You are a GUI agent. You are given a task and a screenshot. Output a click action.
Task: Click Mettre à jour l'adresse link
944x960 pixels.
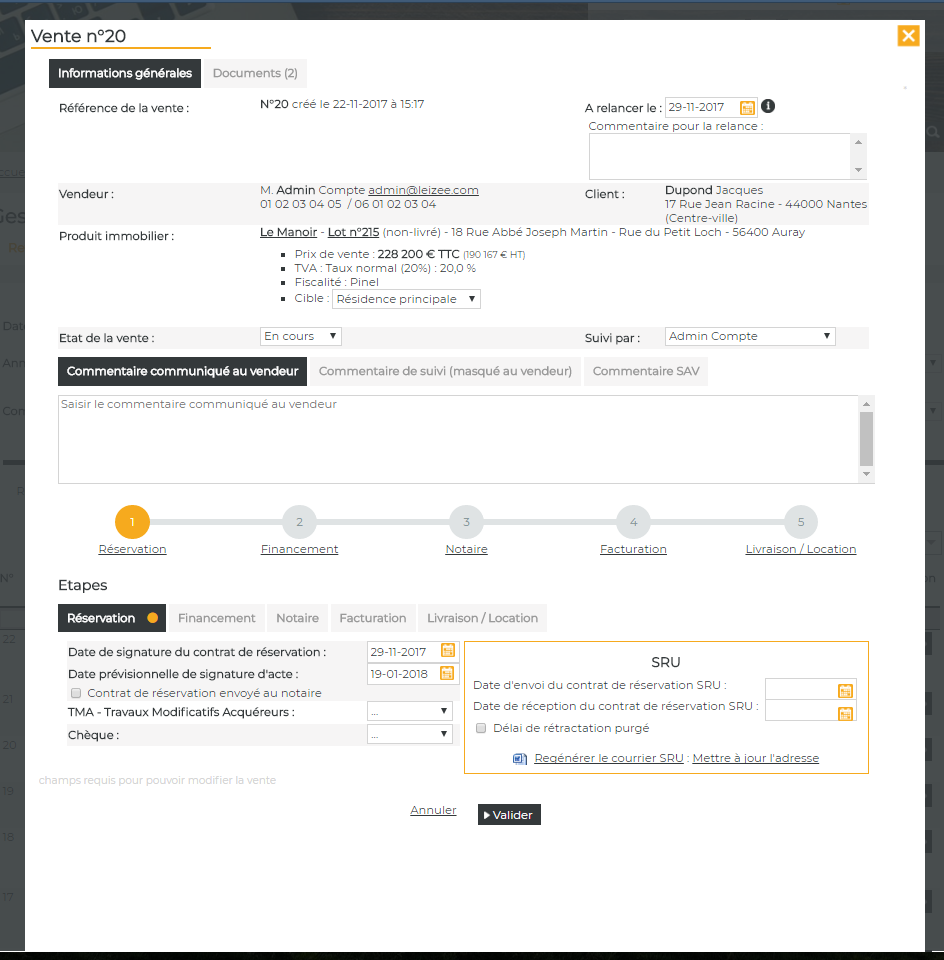click(x=755, y=758)
